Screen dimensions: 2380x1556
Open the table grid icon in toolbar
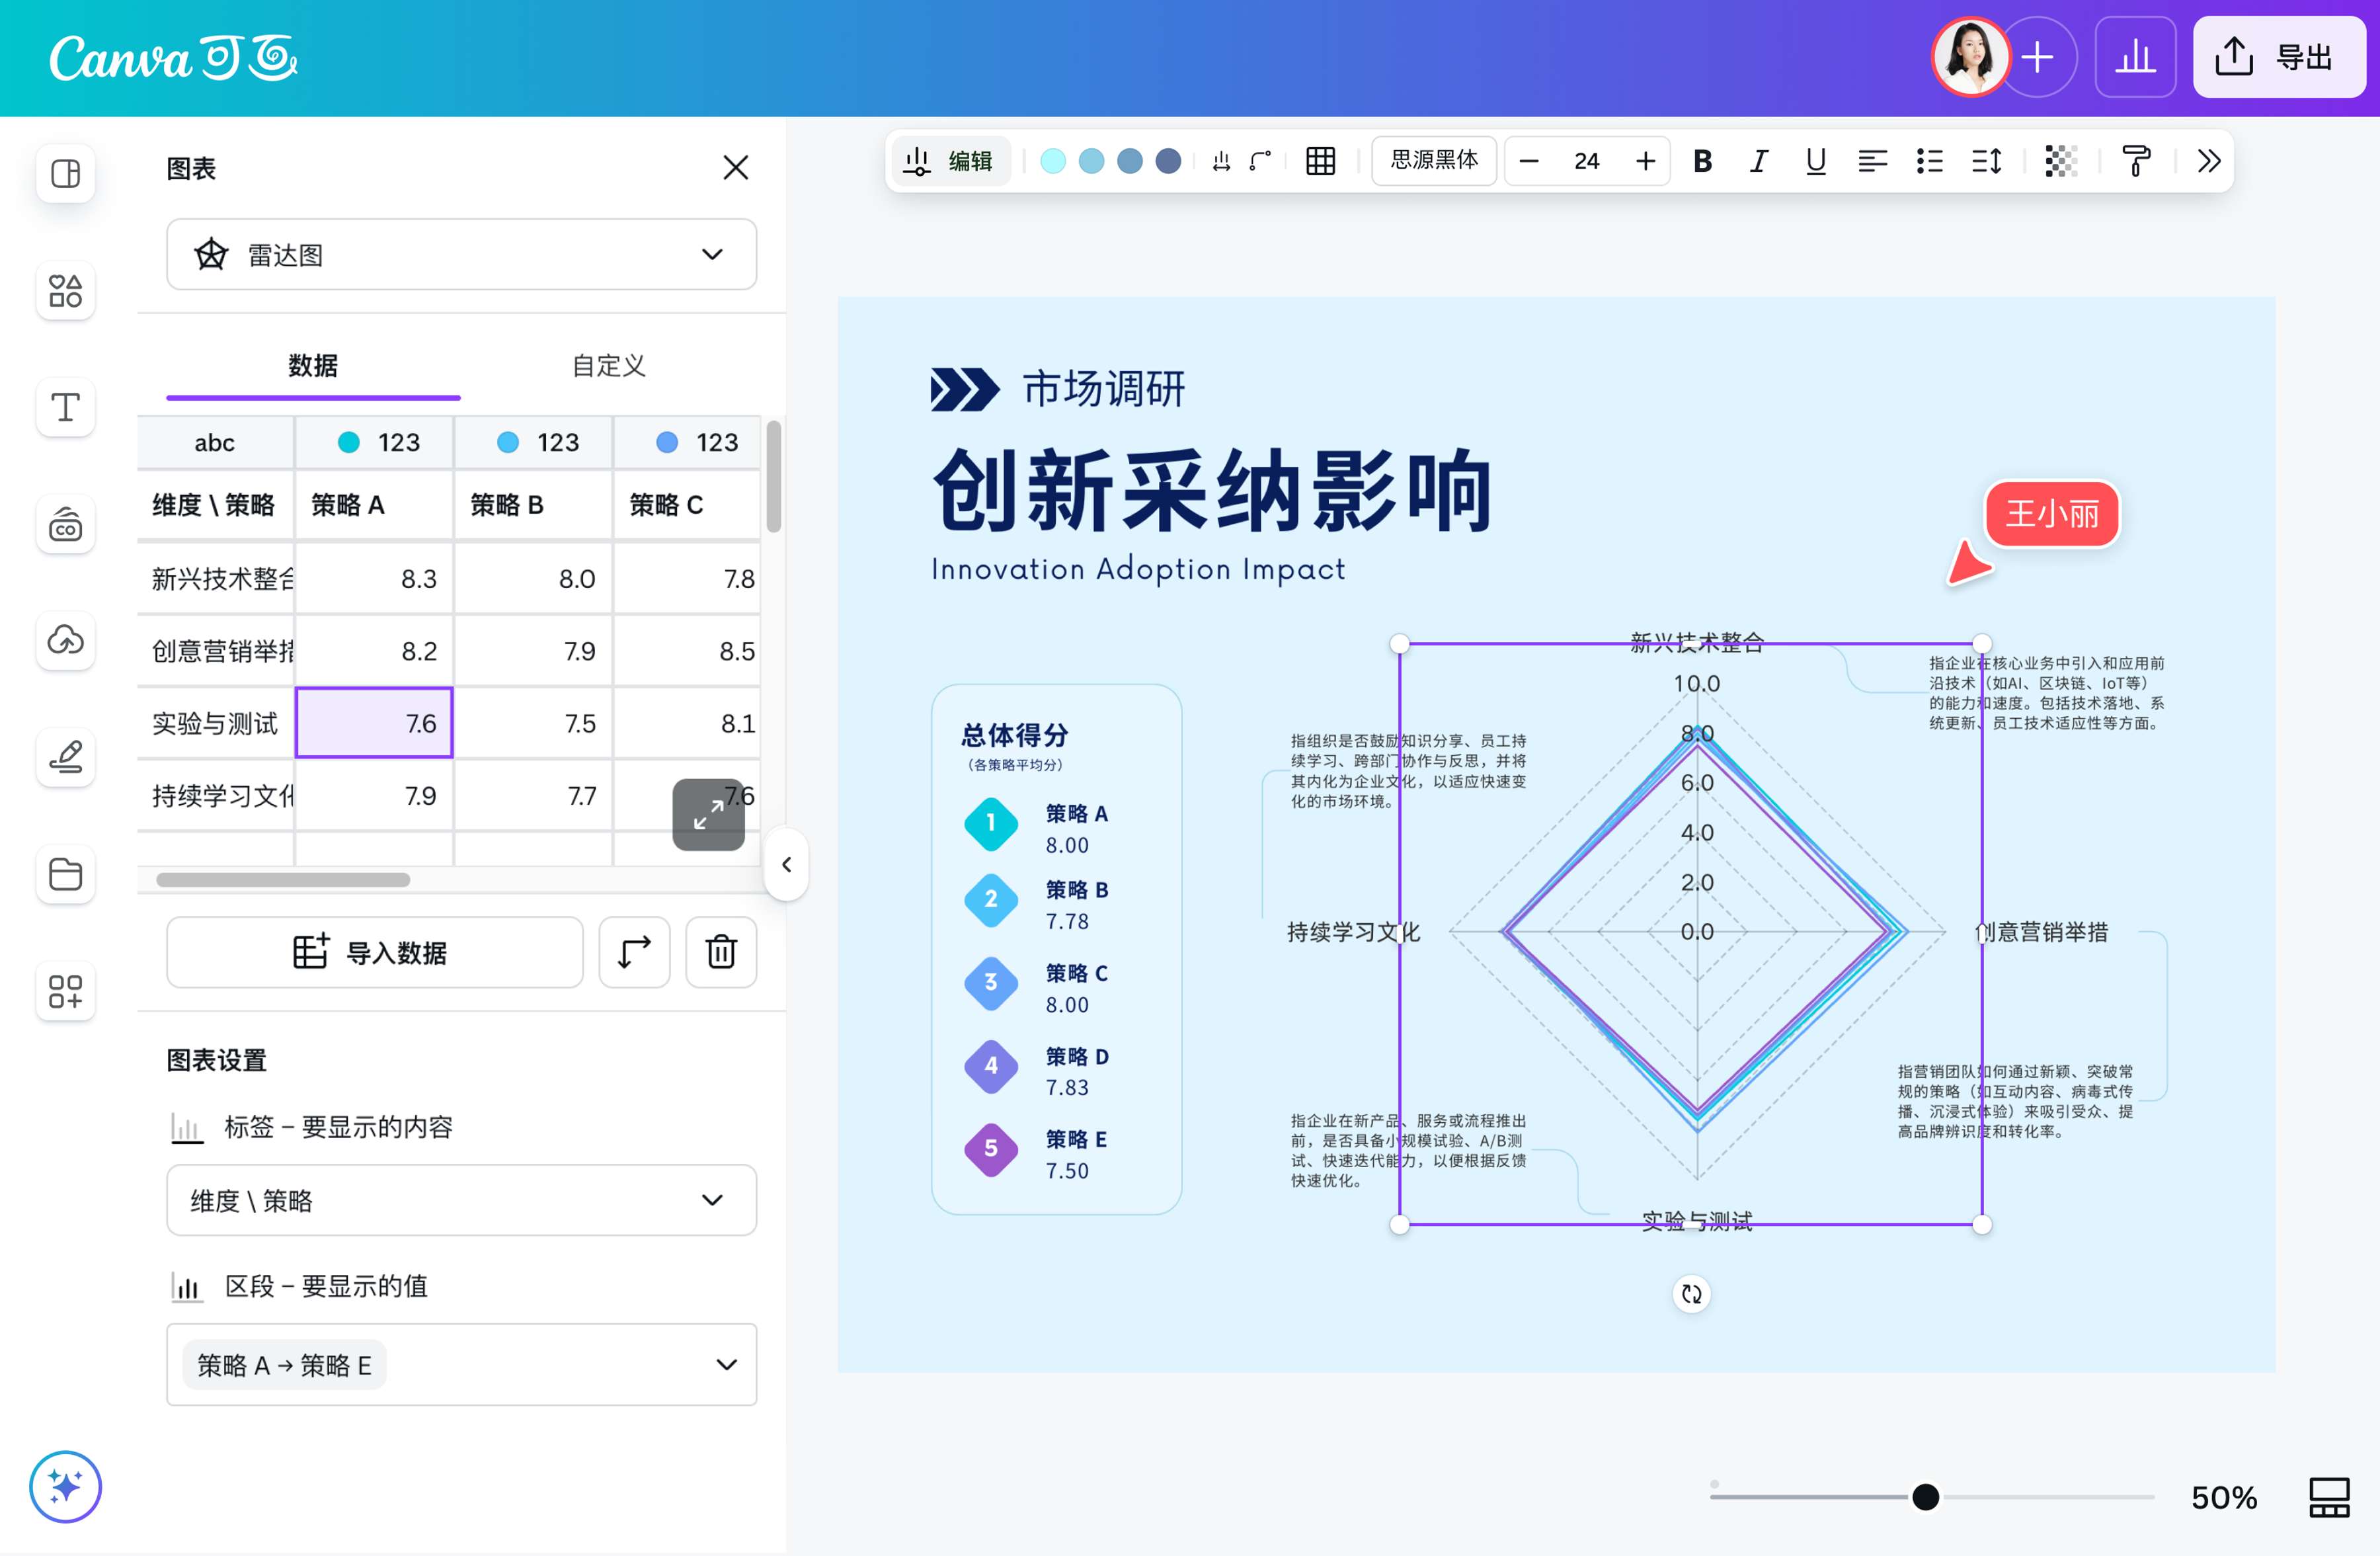pos(1320,161)
